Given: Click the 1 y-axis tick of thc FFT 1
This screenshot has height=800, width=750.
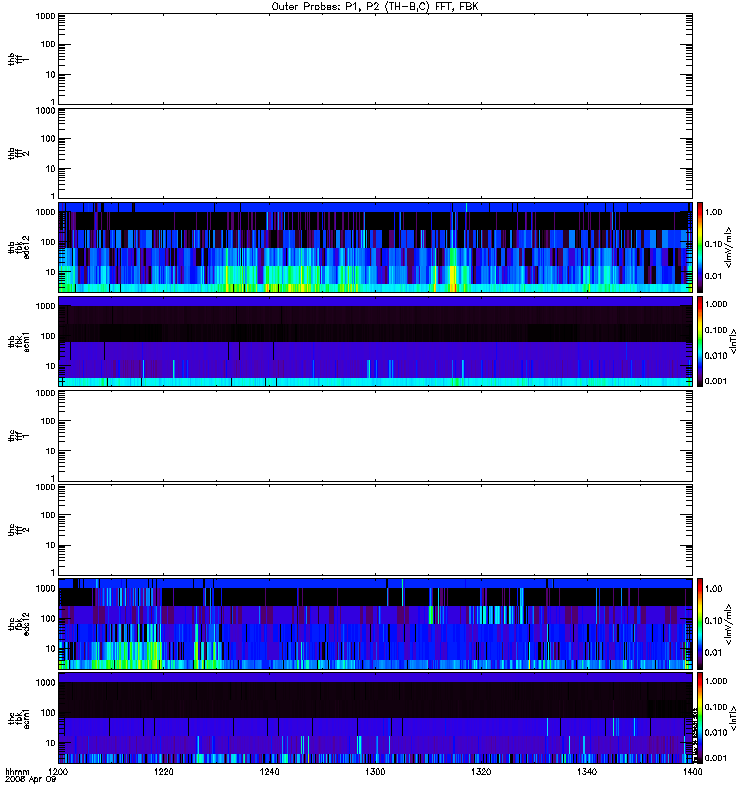Looking at the screenshot, I should (x=53, y=478).
